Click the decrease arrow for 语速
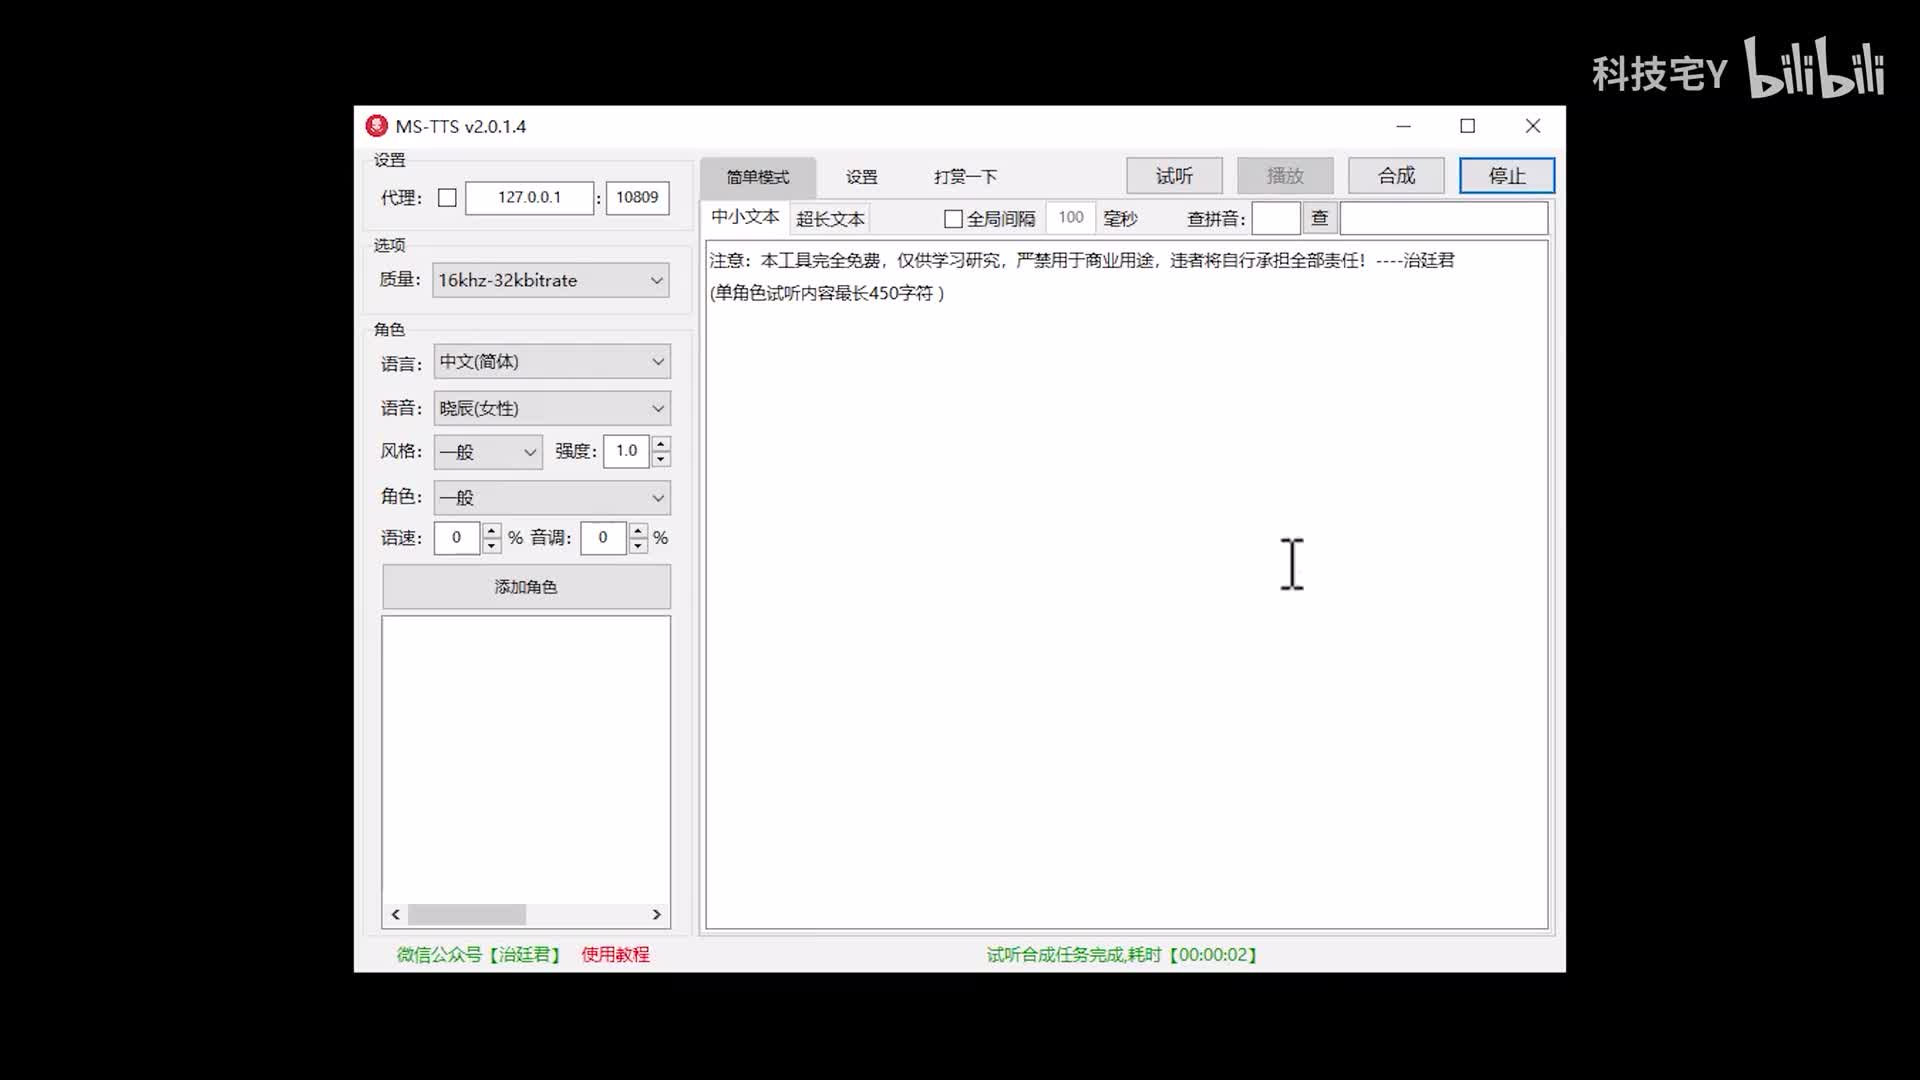 491,546
